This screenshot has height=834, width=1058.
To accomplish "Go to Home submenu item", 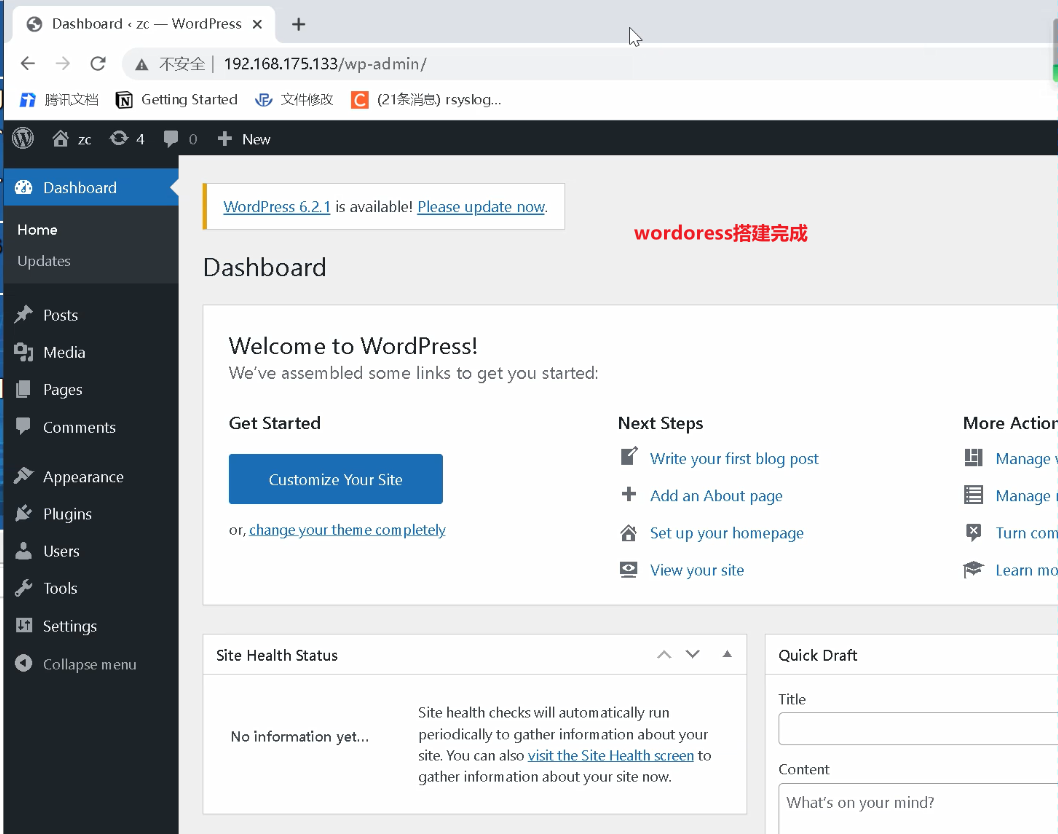I will click(x=37, y=229).
